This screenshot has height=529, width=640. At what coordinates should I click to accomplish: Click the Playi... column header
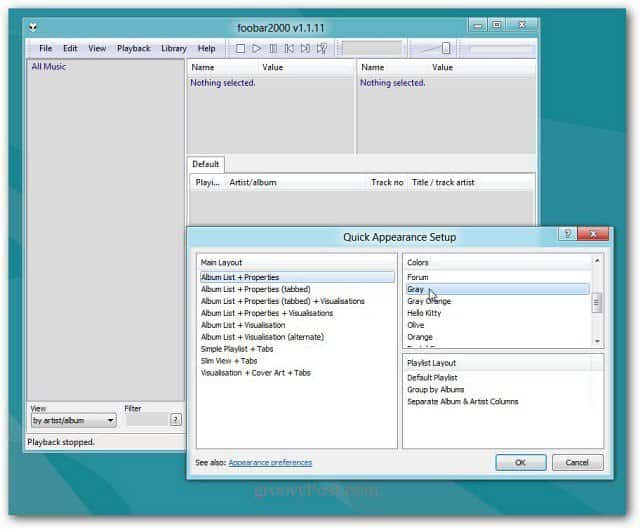[x=208, y=182]
